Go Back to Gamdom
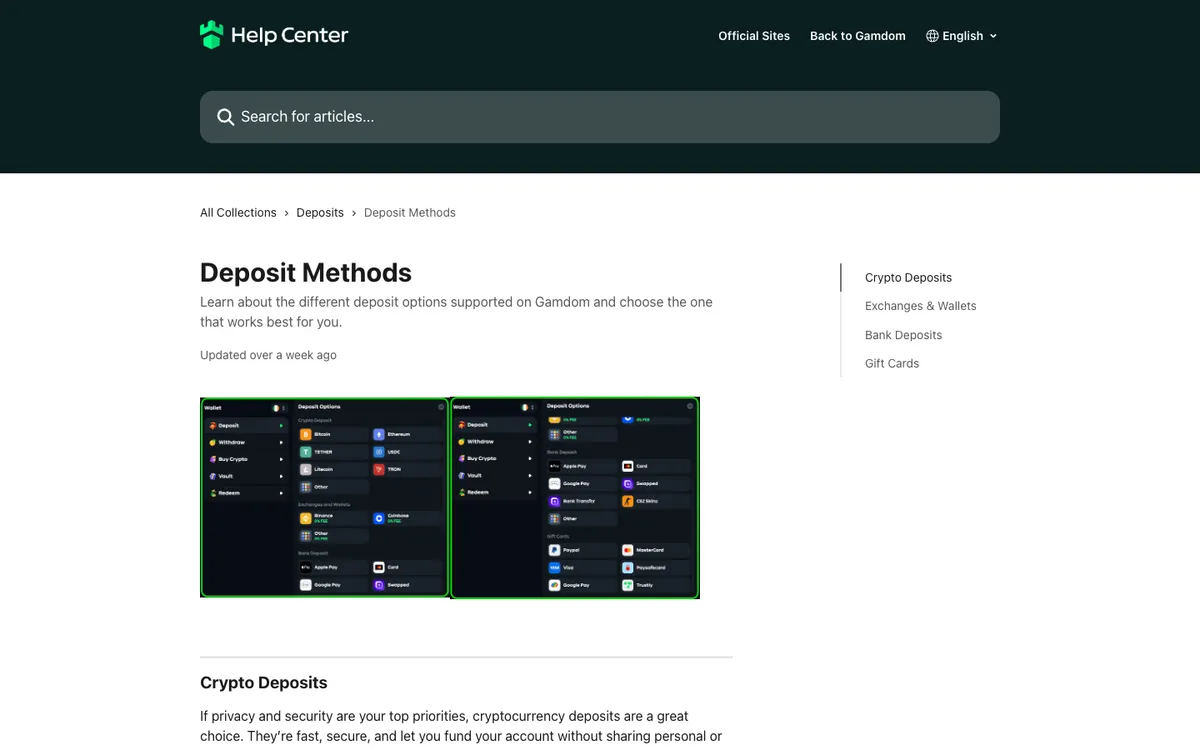Viewport: 1200px width, 750px height. pos(858,36)
